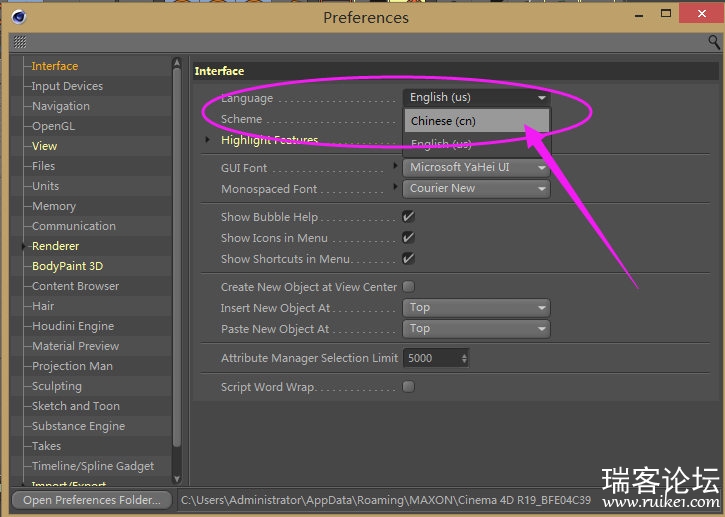
Task: Click the Selection Limit stepper arrows
Action: pyautogui.click(x=464, y=358)
